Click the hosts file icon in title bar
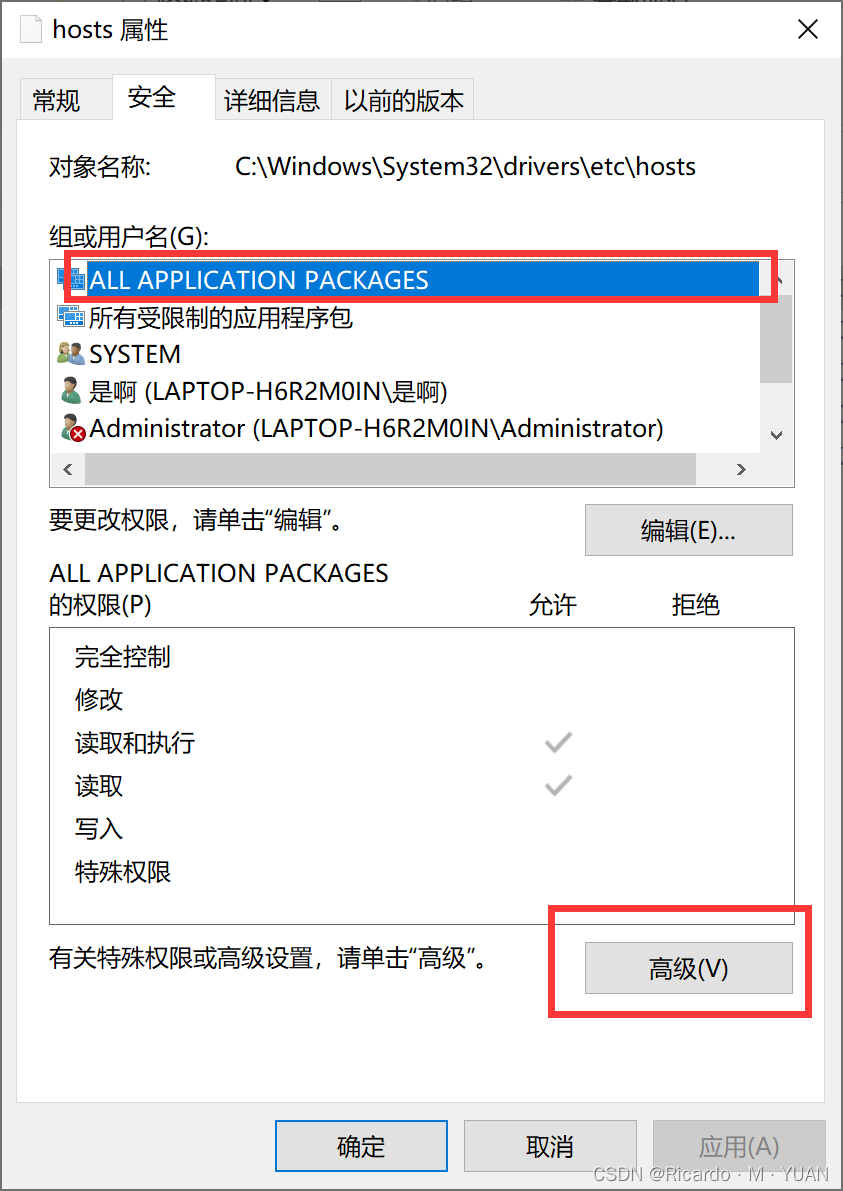 30,30
